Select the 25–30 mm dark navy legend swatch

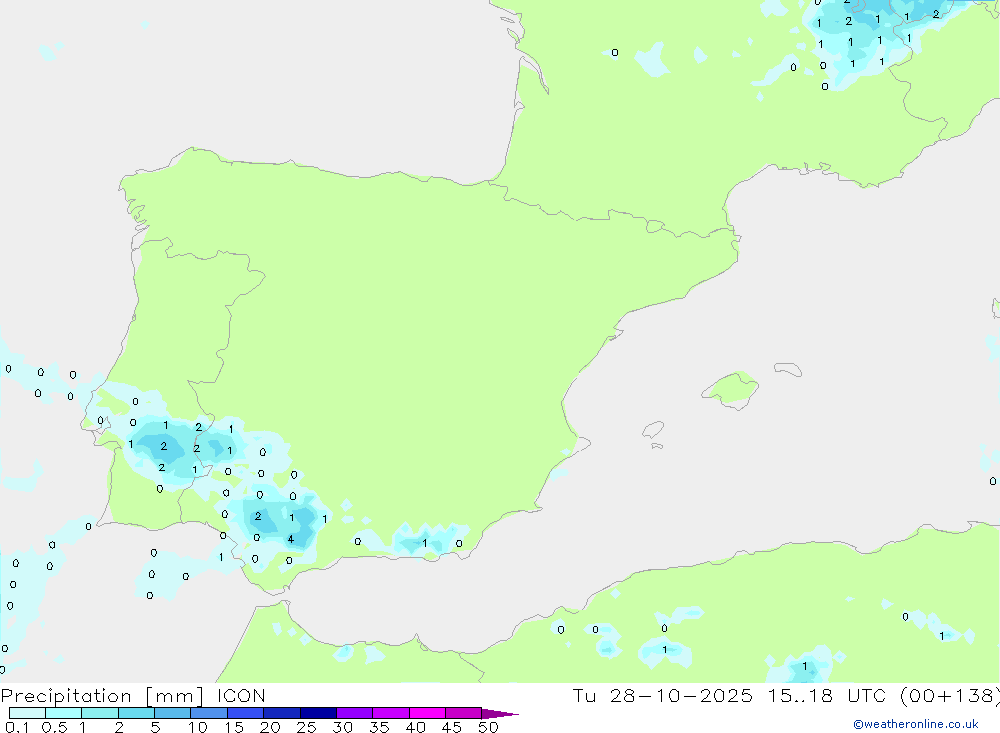pyautogui.click(x=318, y=713)
